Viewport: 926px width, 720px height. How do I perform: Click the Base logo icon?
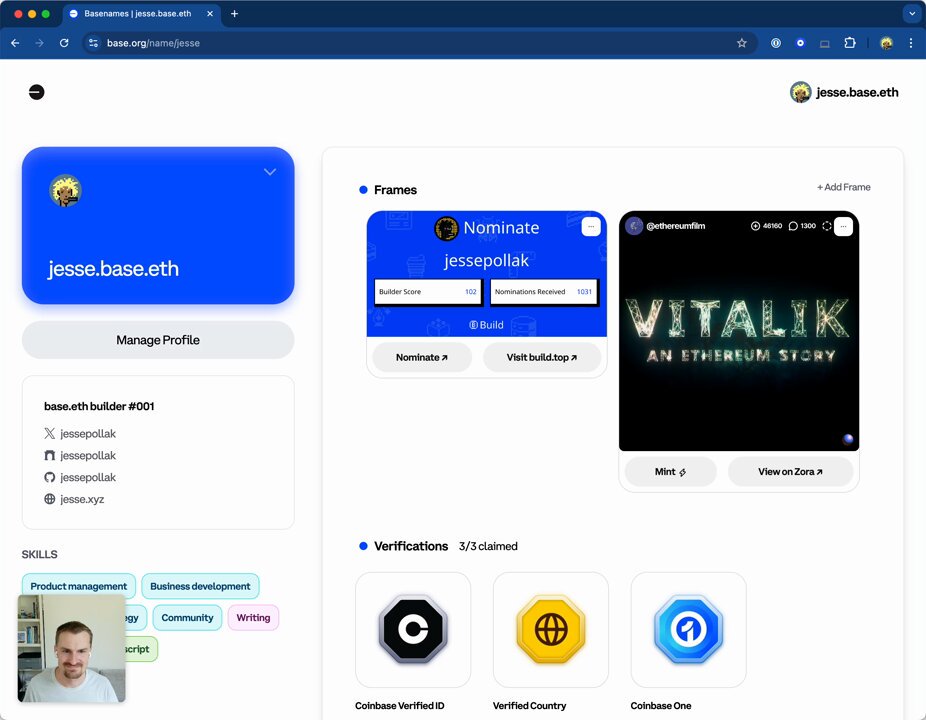[x=37, y=92]
